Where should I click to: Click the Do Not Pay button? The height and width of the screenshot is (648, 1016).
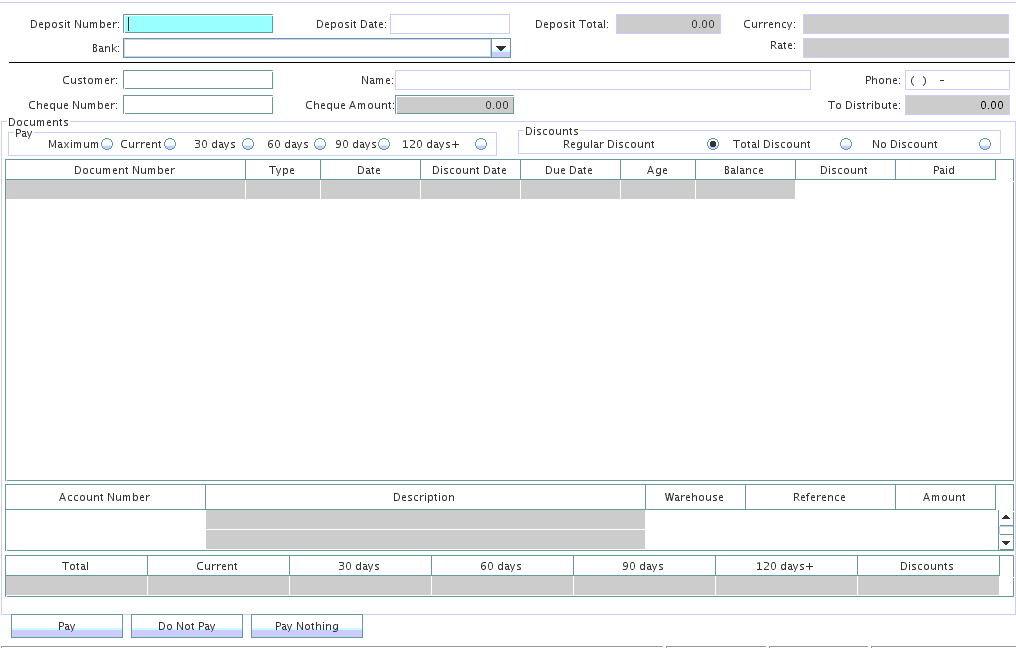[187, 626]
